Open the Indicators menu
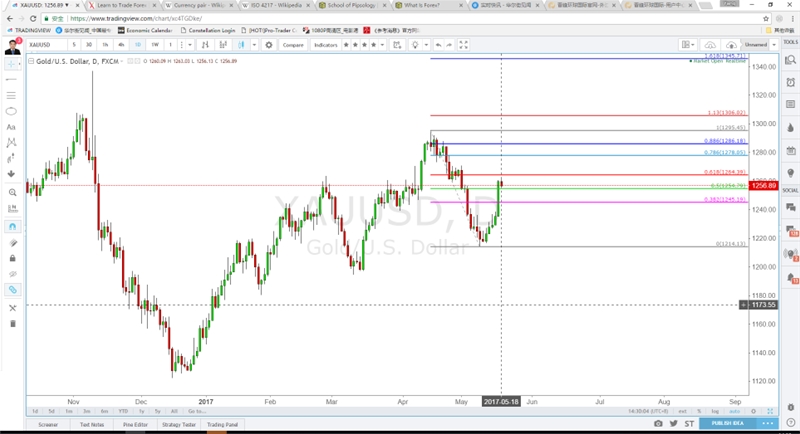This screenshot has width=800, height=434. point(326,45)
